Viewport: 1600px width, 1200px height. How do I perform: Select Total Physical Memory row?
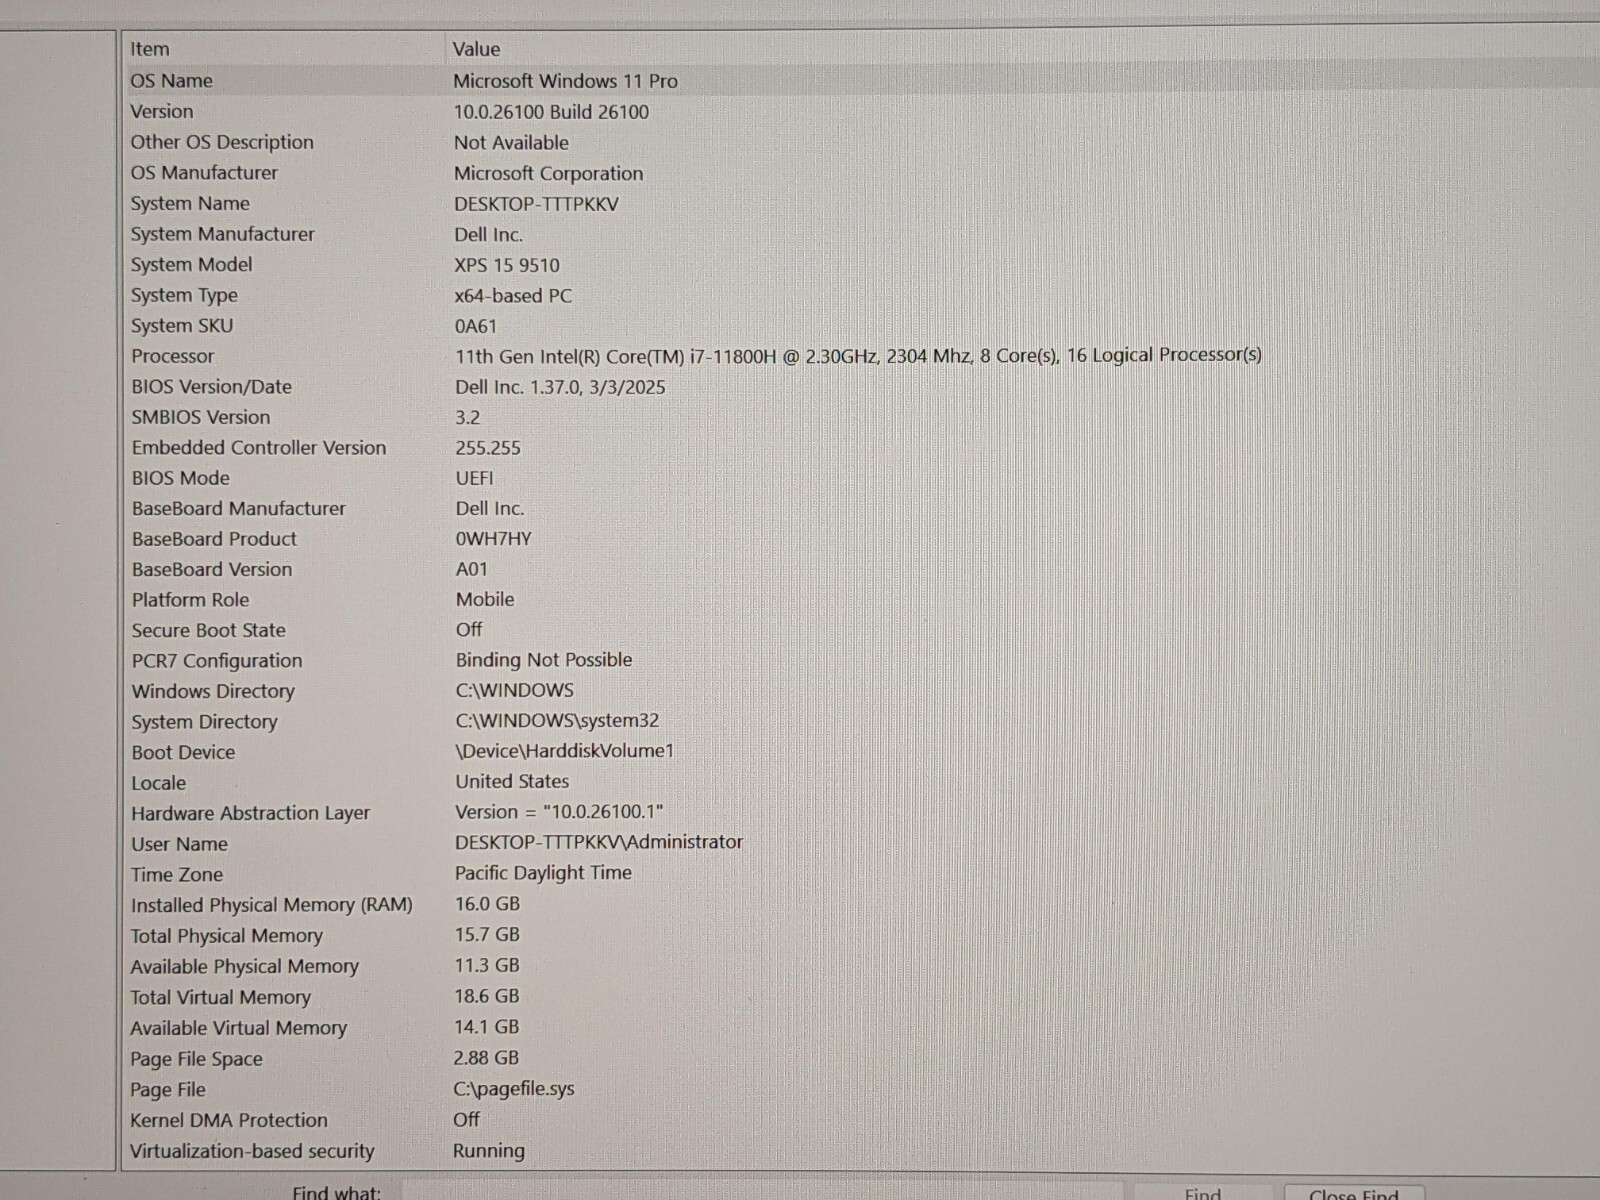pos(860,936)
